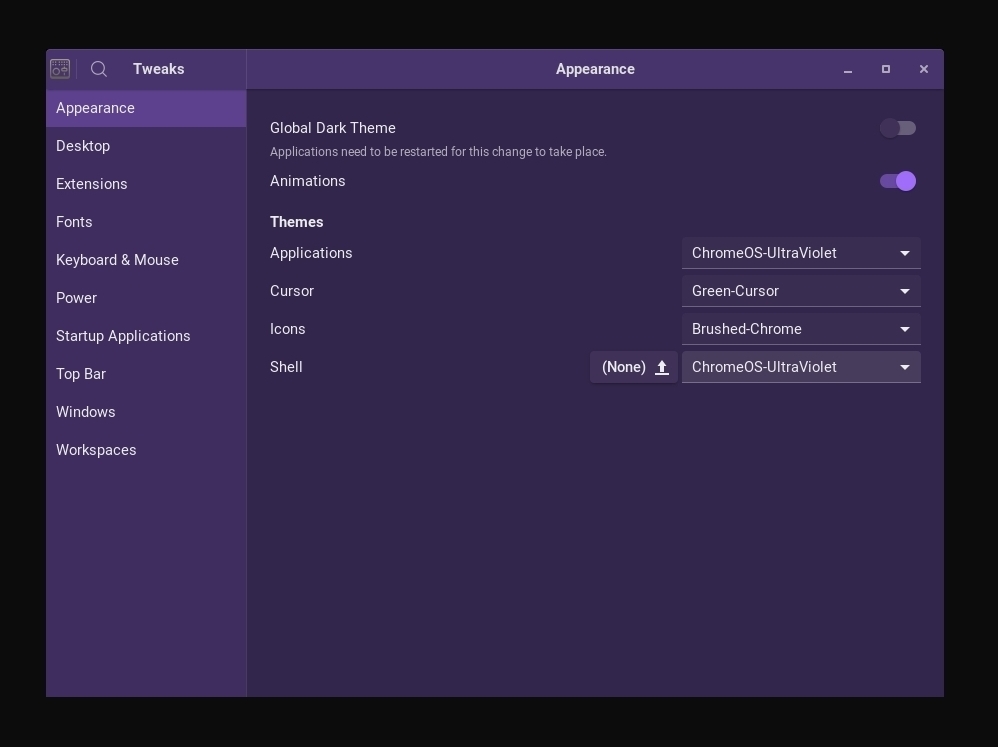The height and width of the screenshot is (747, 998).
Task: Click the Shell theme upload icon
Action: coord(662,367)
